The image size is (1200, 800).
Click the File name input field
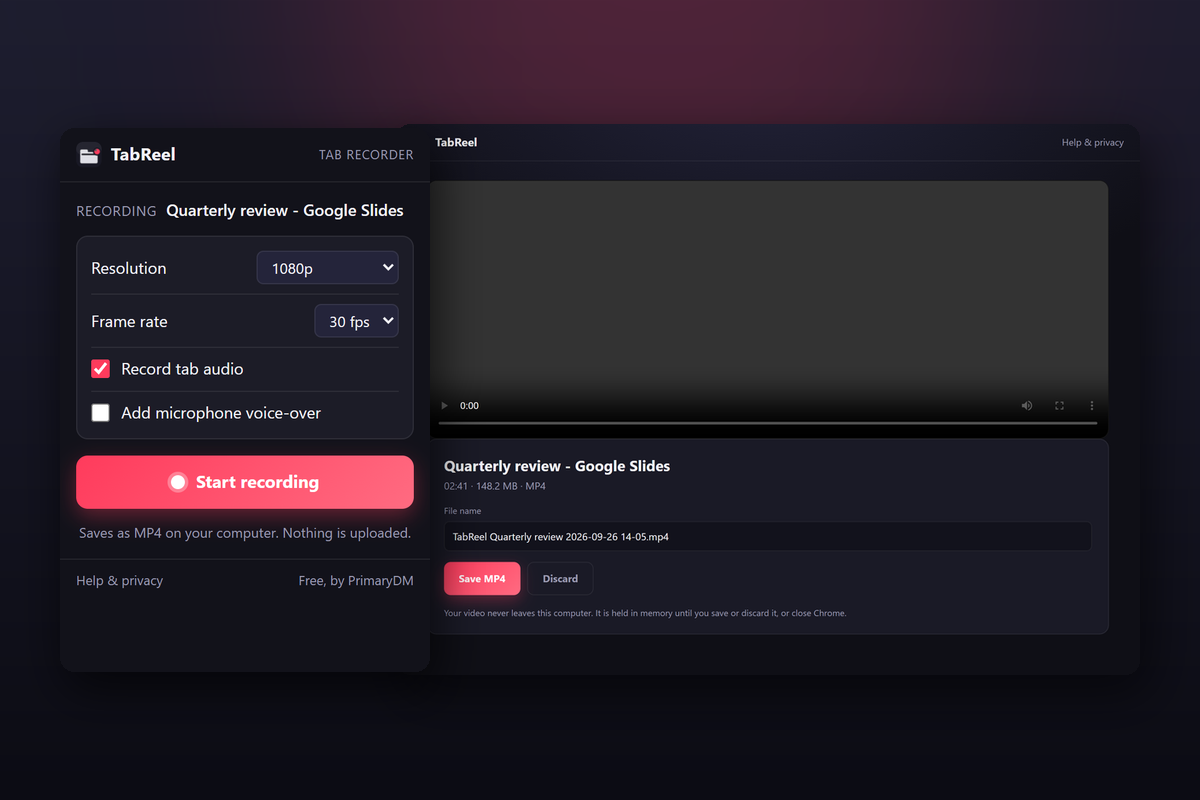(768, 537)
